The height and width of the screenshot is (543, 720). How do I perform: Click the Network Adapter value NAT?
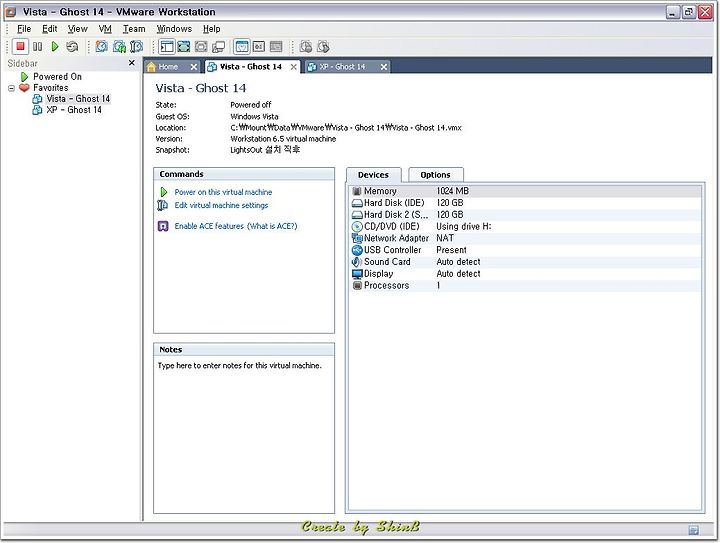click(445, 238)
